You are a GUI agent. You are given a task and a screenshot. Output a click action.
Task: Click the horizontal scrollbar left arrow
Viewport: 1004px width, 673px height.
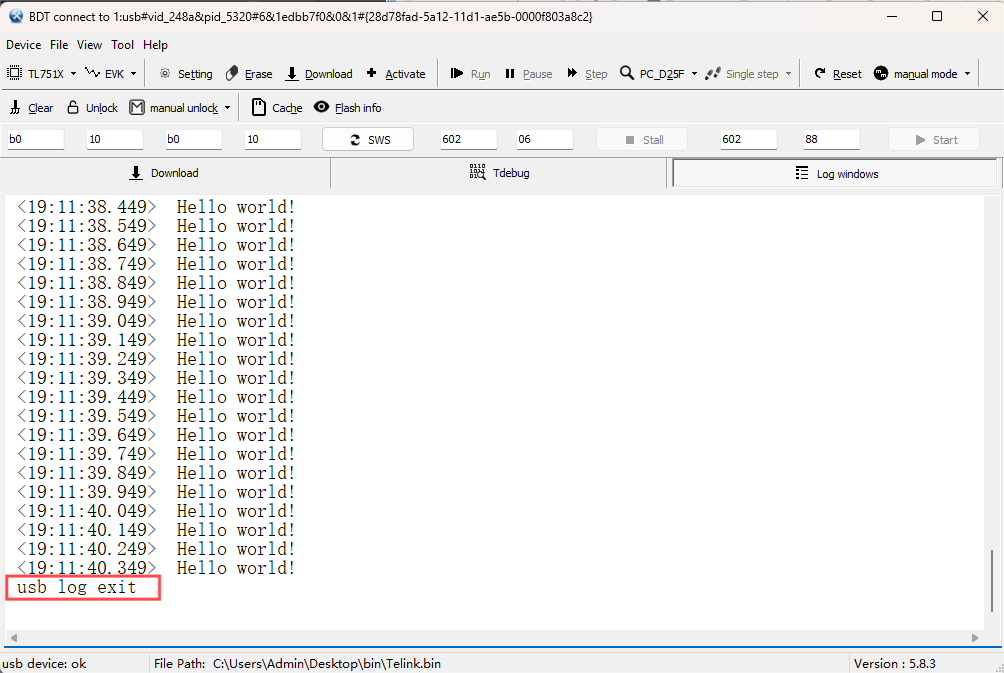(13, 638)
